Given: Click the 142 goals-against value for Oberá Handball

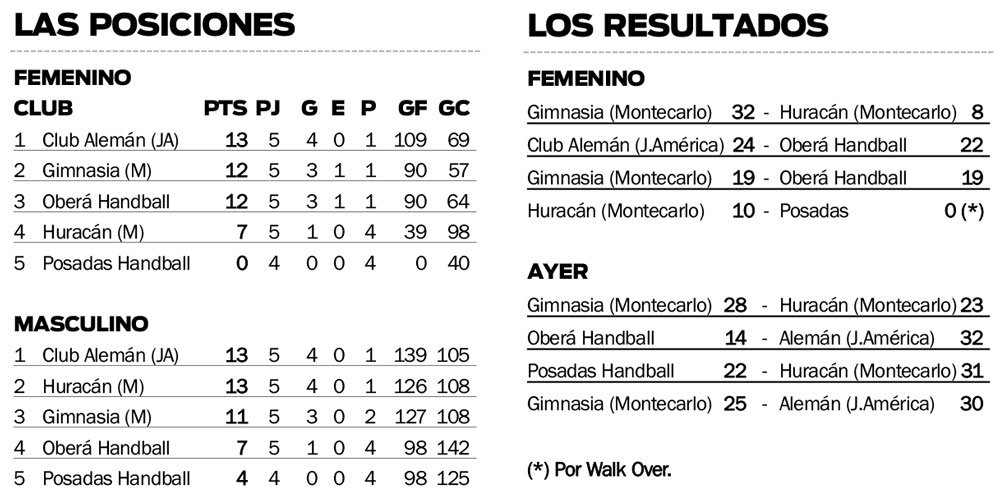Looking at the screenshot, I should 454,448.
